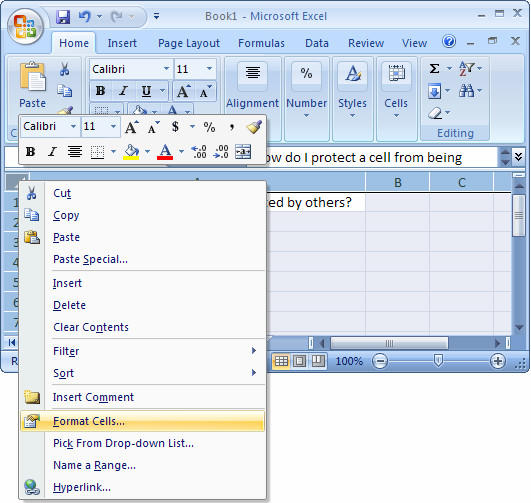Click the large Paste clipboard icon in ribbon
Viewport: 531px width, 503px height.
(x=33, y=77)
